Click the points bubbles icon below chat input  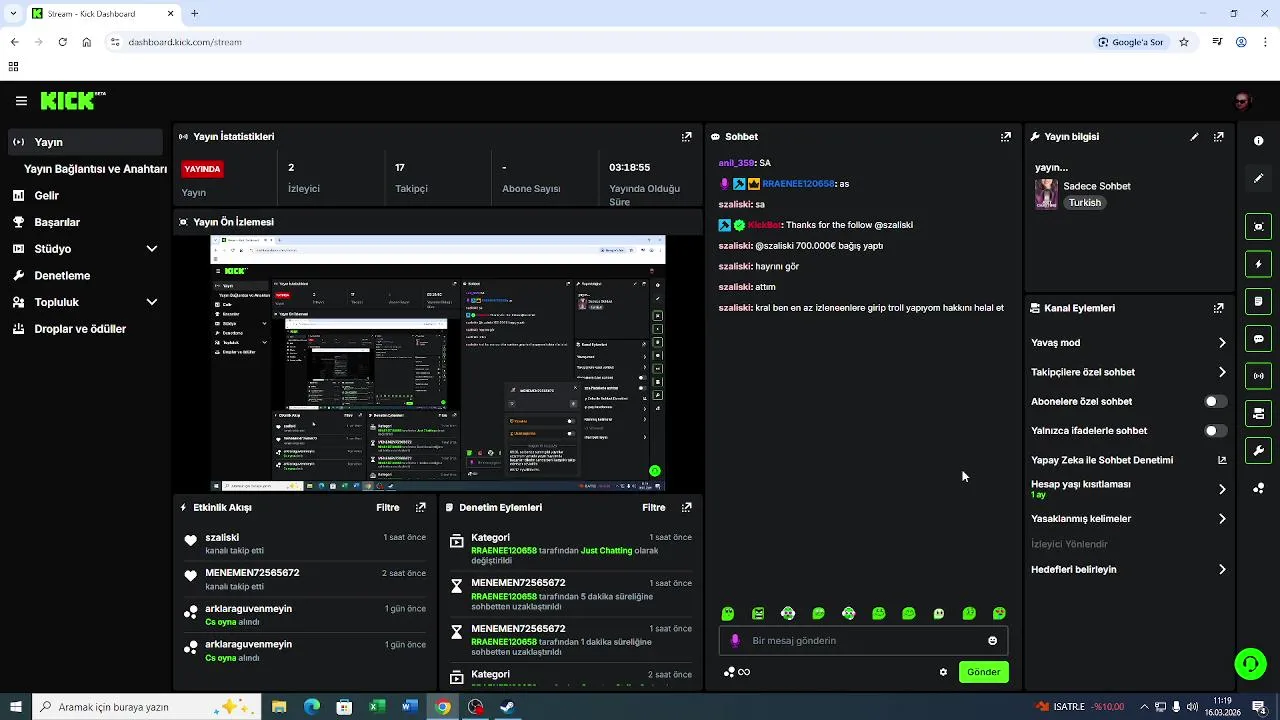click(x=730, y=672)
